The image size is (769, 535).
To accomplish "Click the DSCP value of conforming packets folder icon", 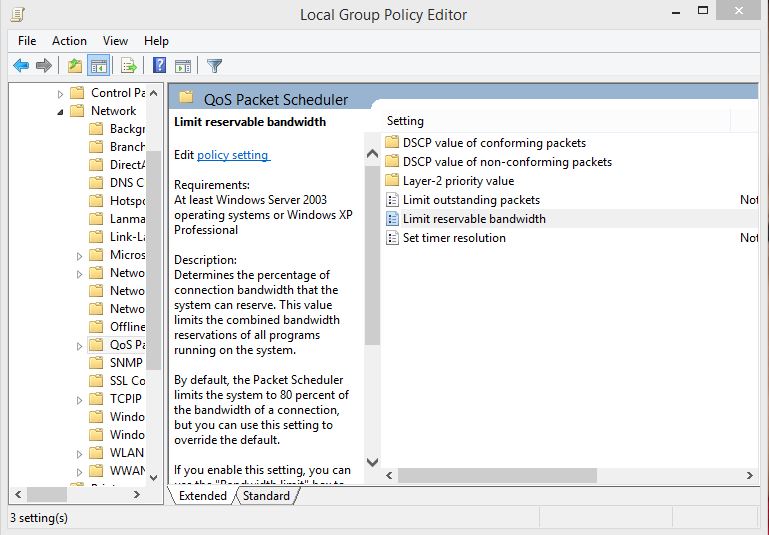I will click(x=392, y=143).
